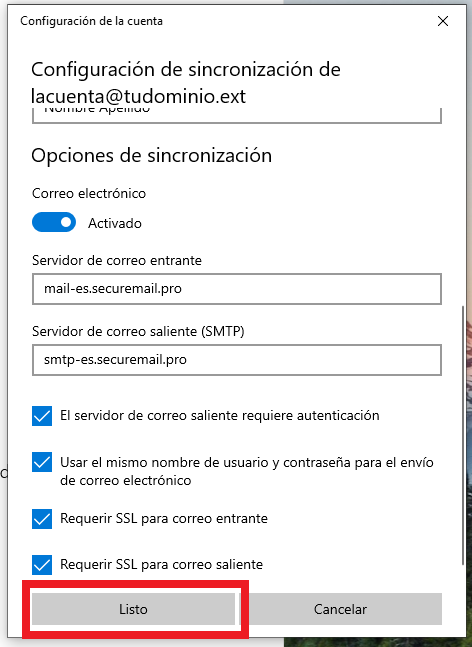Focus the Servidor de correo saliente SMTP field
The width and height of the screenshot is (472, 647).
[x=237, y=360]
